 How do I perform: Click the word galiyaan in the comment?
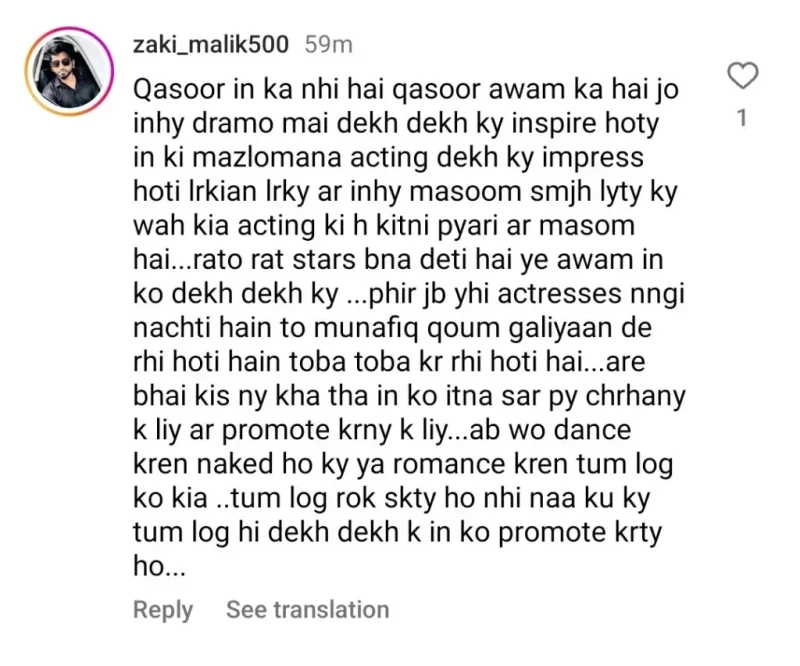pyautogui.click(x=560, y=328)
